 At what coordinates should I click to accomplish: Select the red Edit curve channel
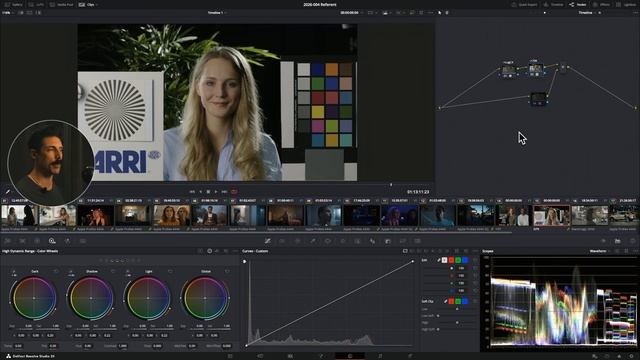451,260
